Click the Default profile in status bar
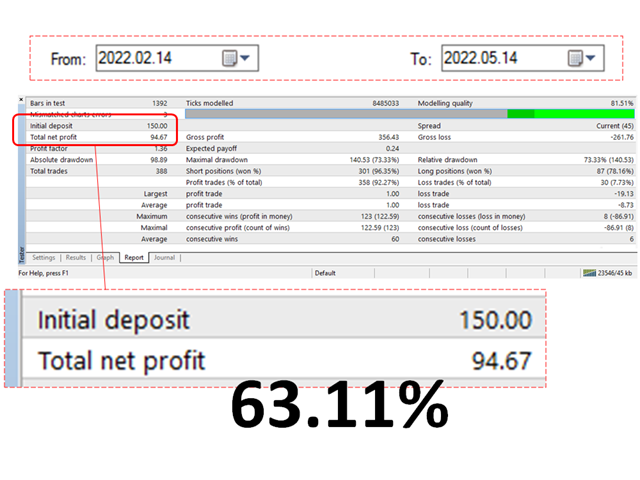Viewport: 640px width, 480px height. coord(325,272)
